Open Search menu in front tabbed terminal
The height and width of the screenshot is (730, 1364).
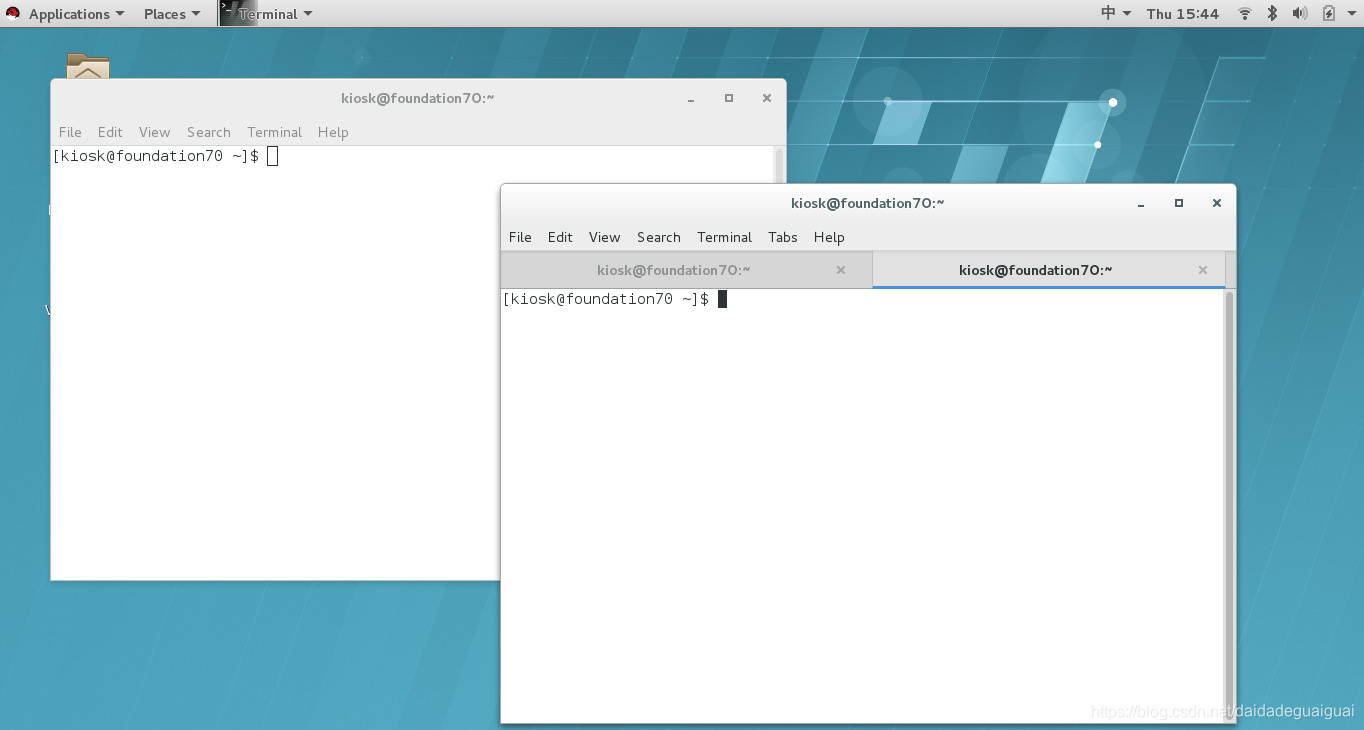tap(659, 237)
